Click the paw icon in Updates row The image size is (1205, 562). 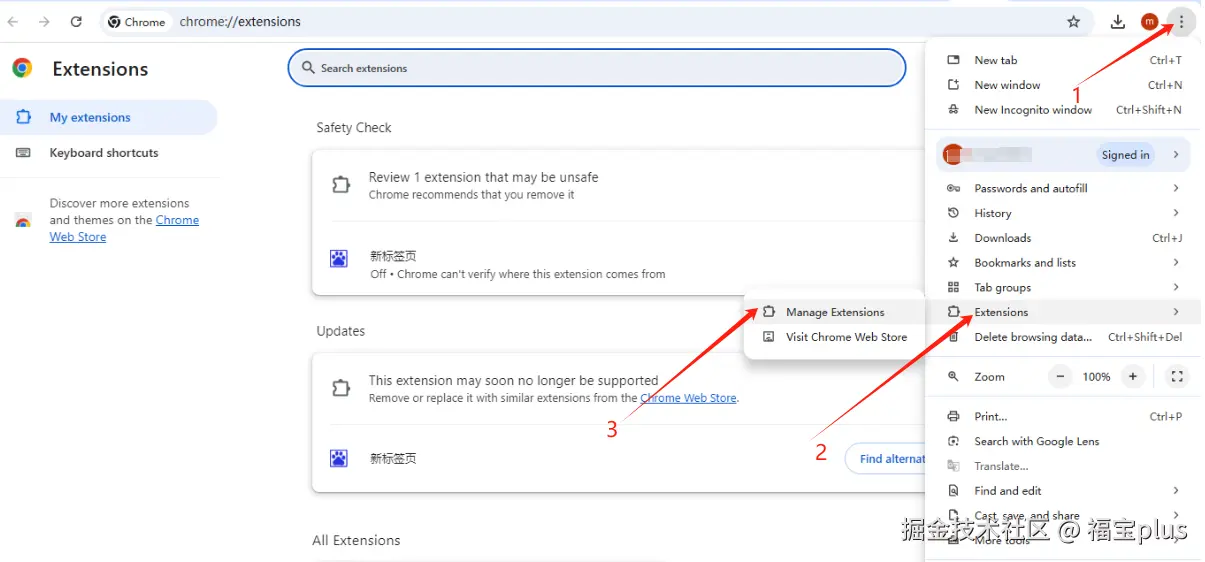pyautogui.click(x=339, y=458)
